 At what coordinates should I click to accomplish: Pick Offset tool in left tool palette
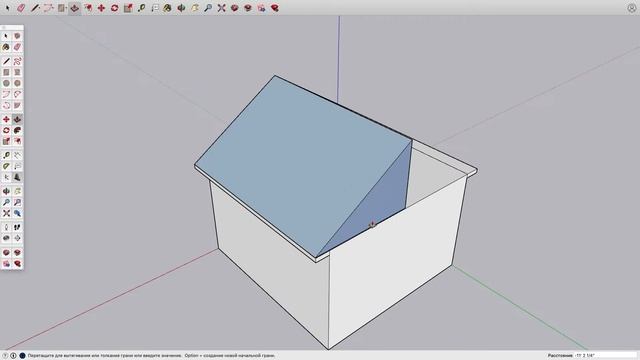(x=17, y=141)
